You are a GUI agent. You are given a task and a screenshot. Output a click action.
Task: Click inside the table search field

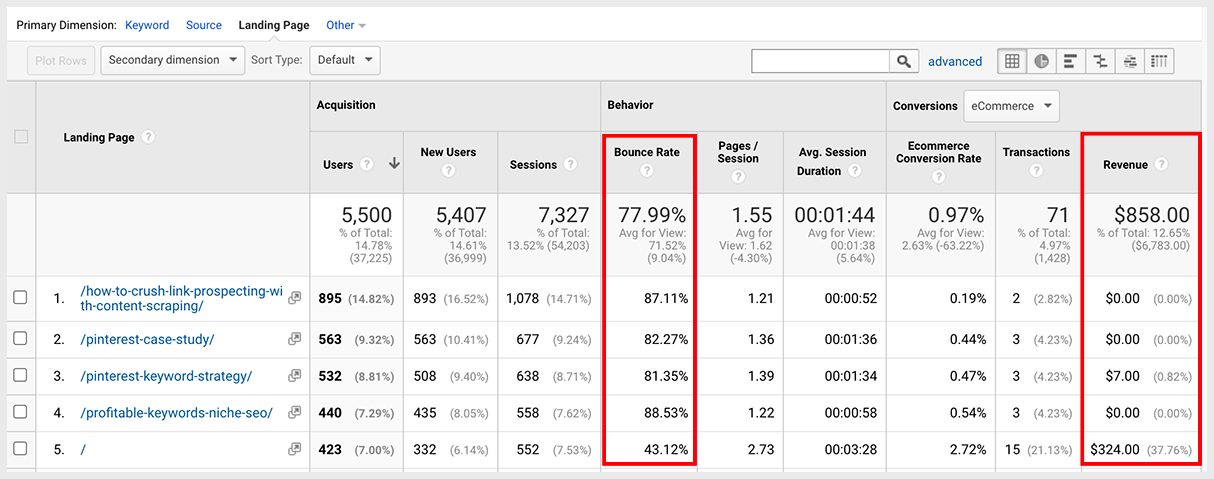820,61
